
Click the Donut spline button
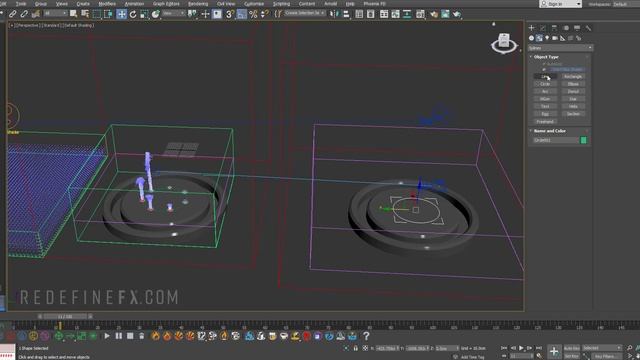pos(573,91)
